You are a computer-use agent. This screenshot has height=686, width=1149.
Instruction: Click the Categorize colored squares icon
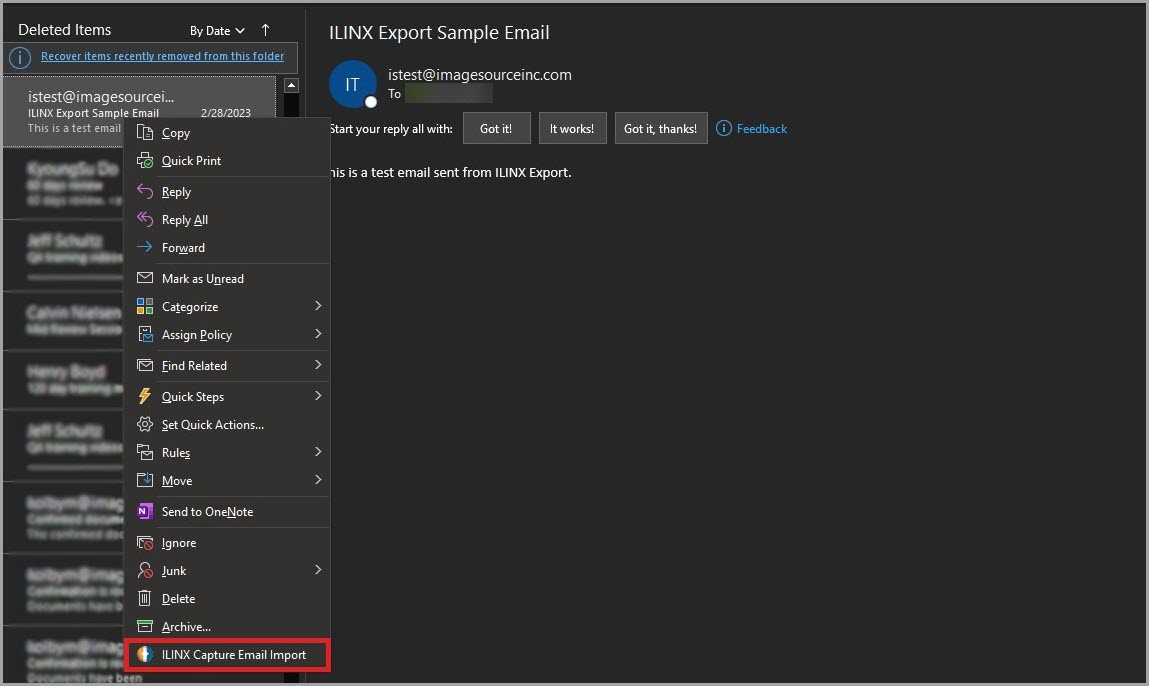click(x=145, y=306)
